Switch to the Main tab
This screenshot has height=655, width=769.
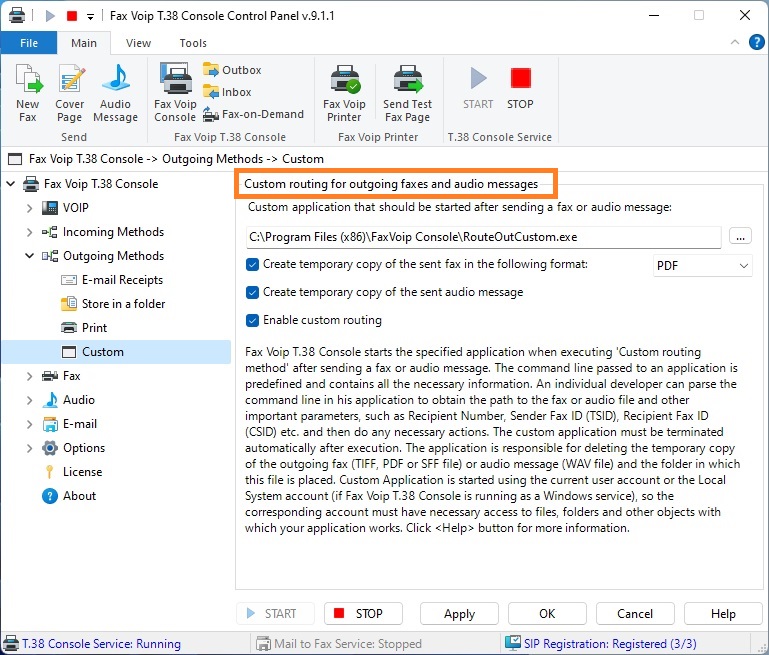[84, 43]
